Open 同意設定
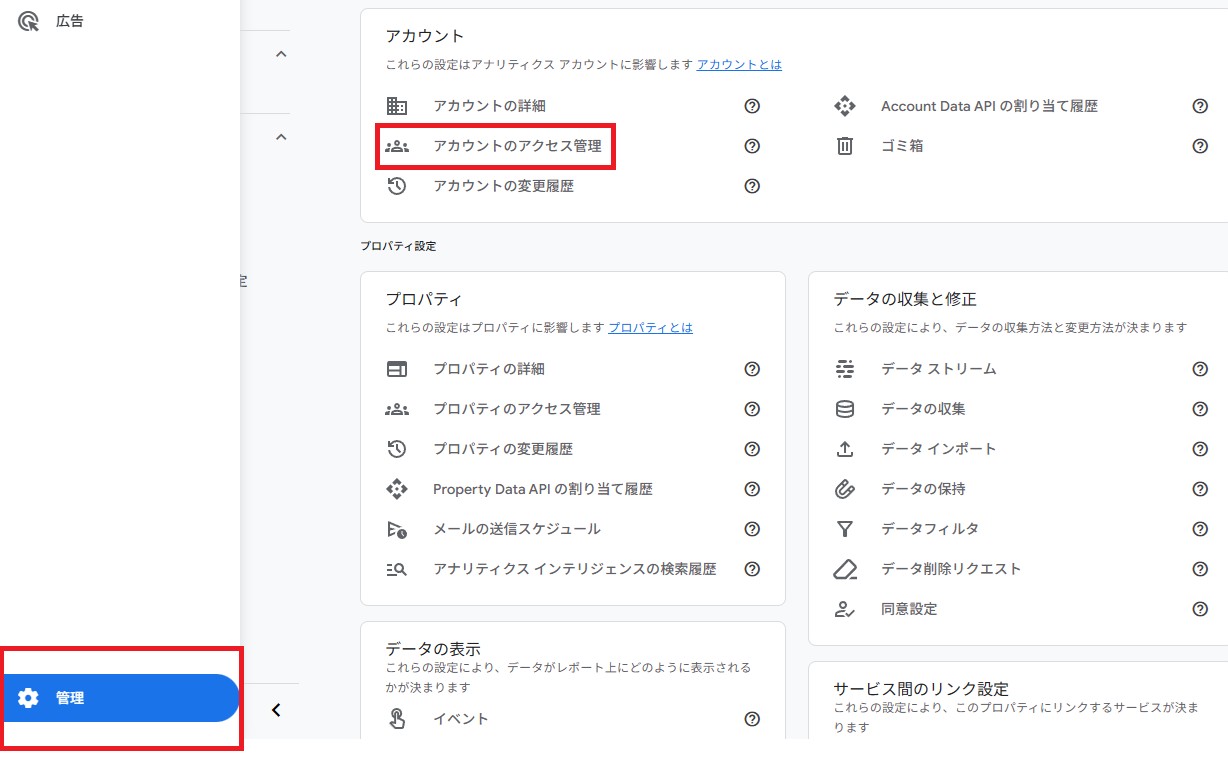This screenshot has height=762, width=1228. click(909, 609)
